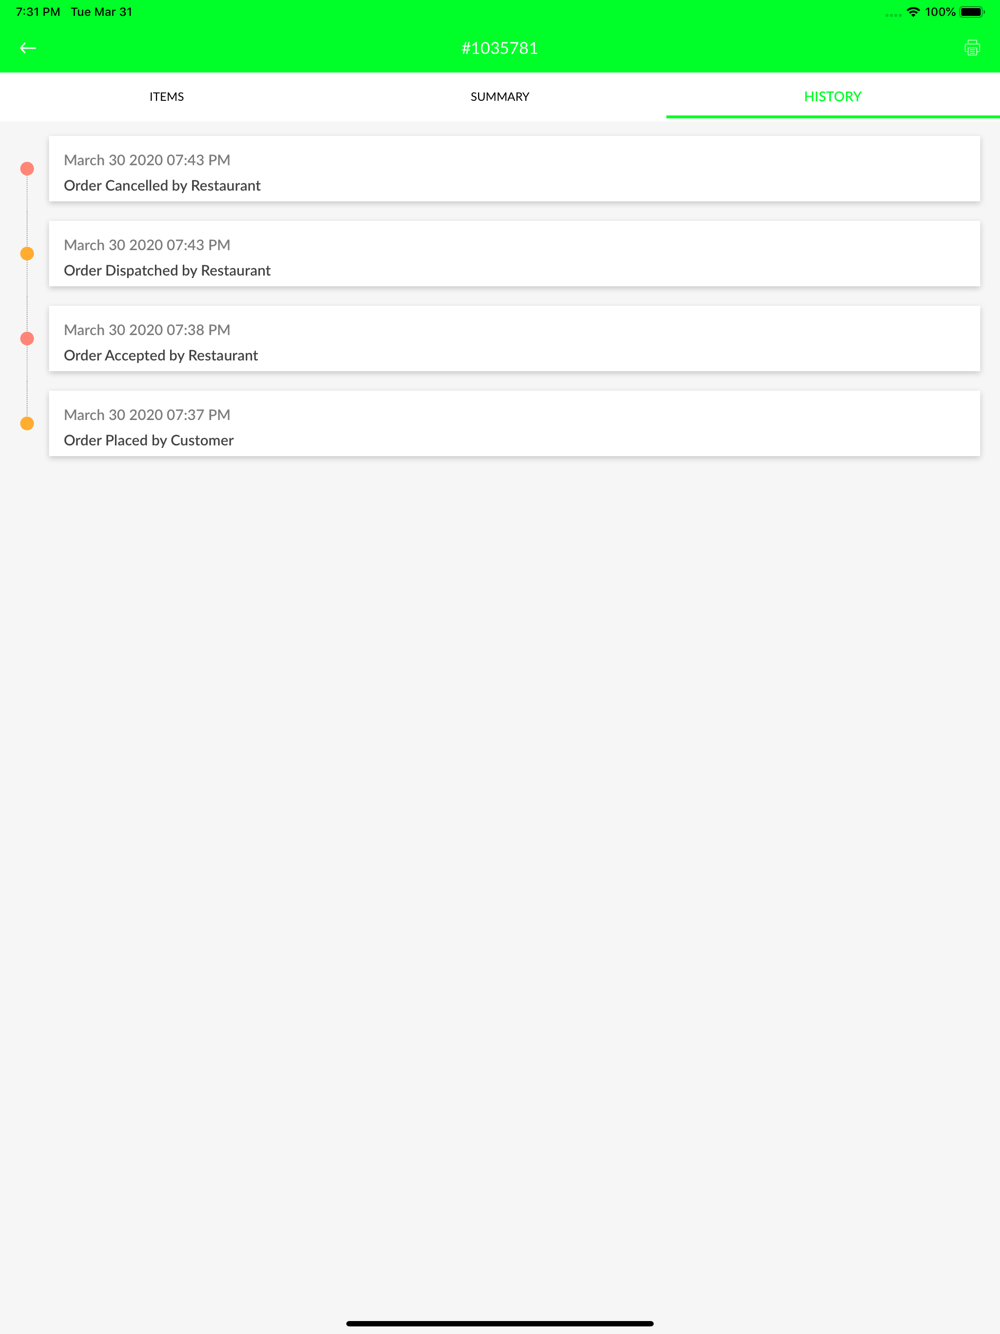Open Order Placed by Customer card
Screen dimensions: 1000x1334
tap(514, 424)
